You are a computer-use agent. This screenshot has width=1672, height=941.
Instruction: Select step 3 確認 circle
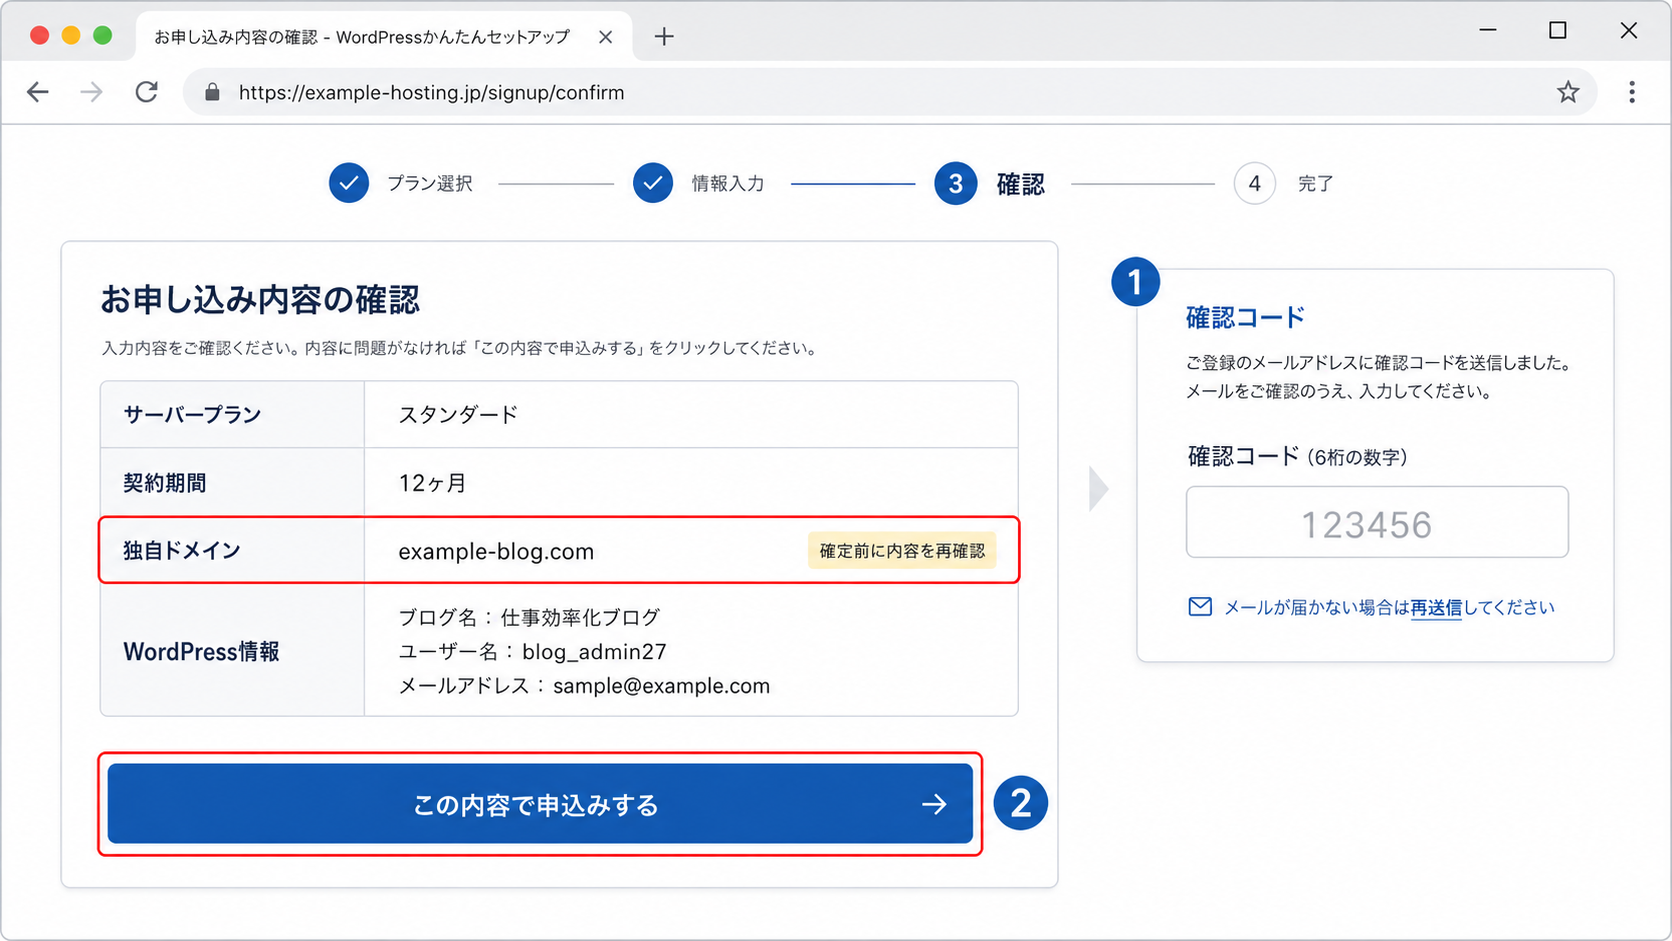click(x=956, y=184)
